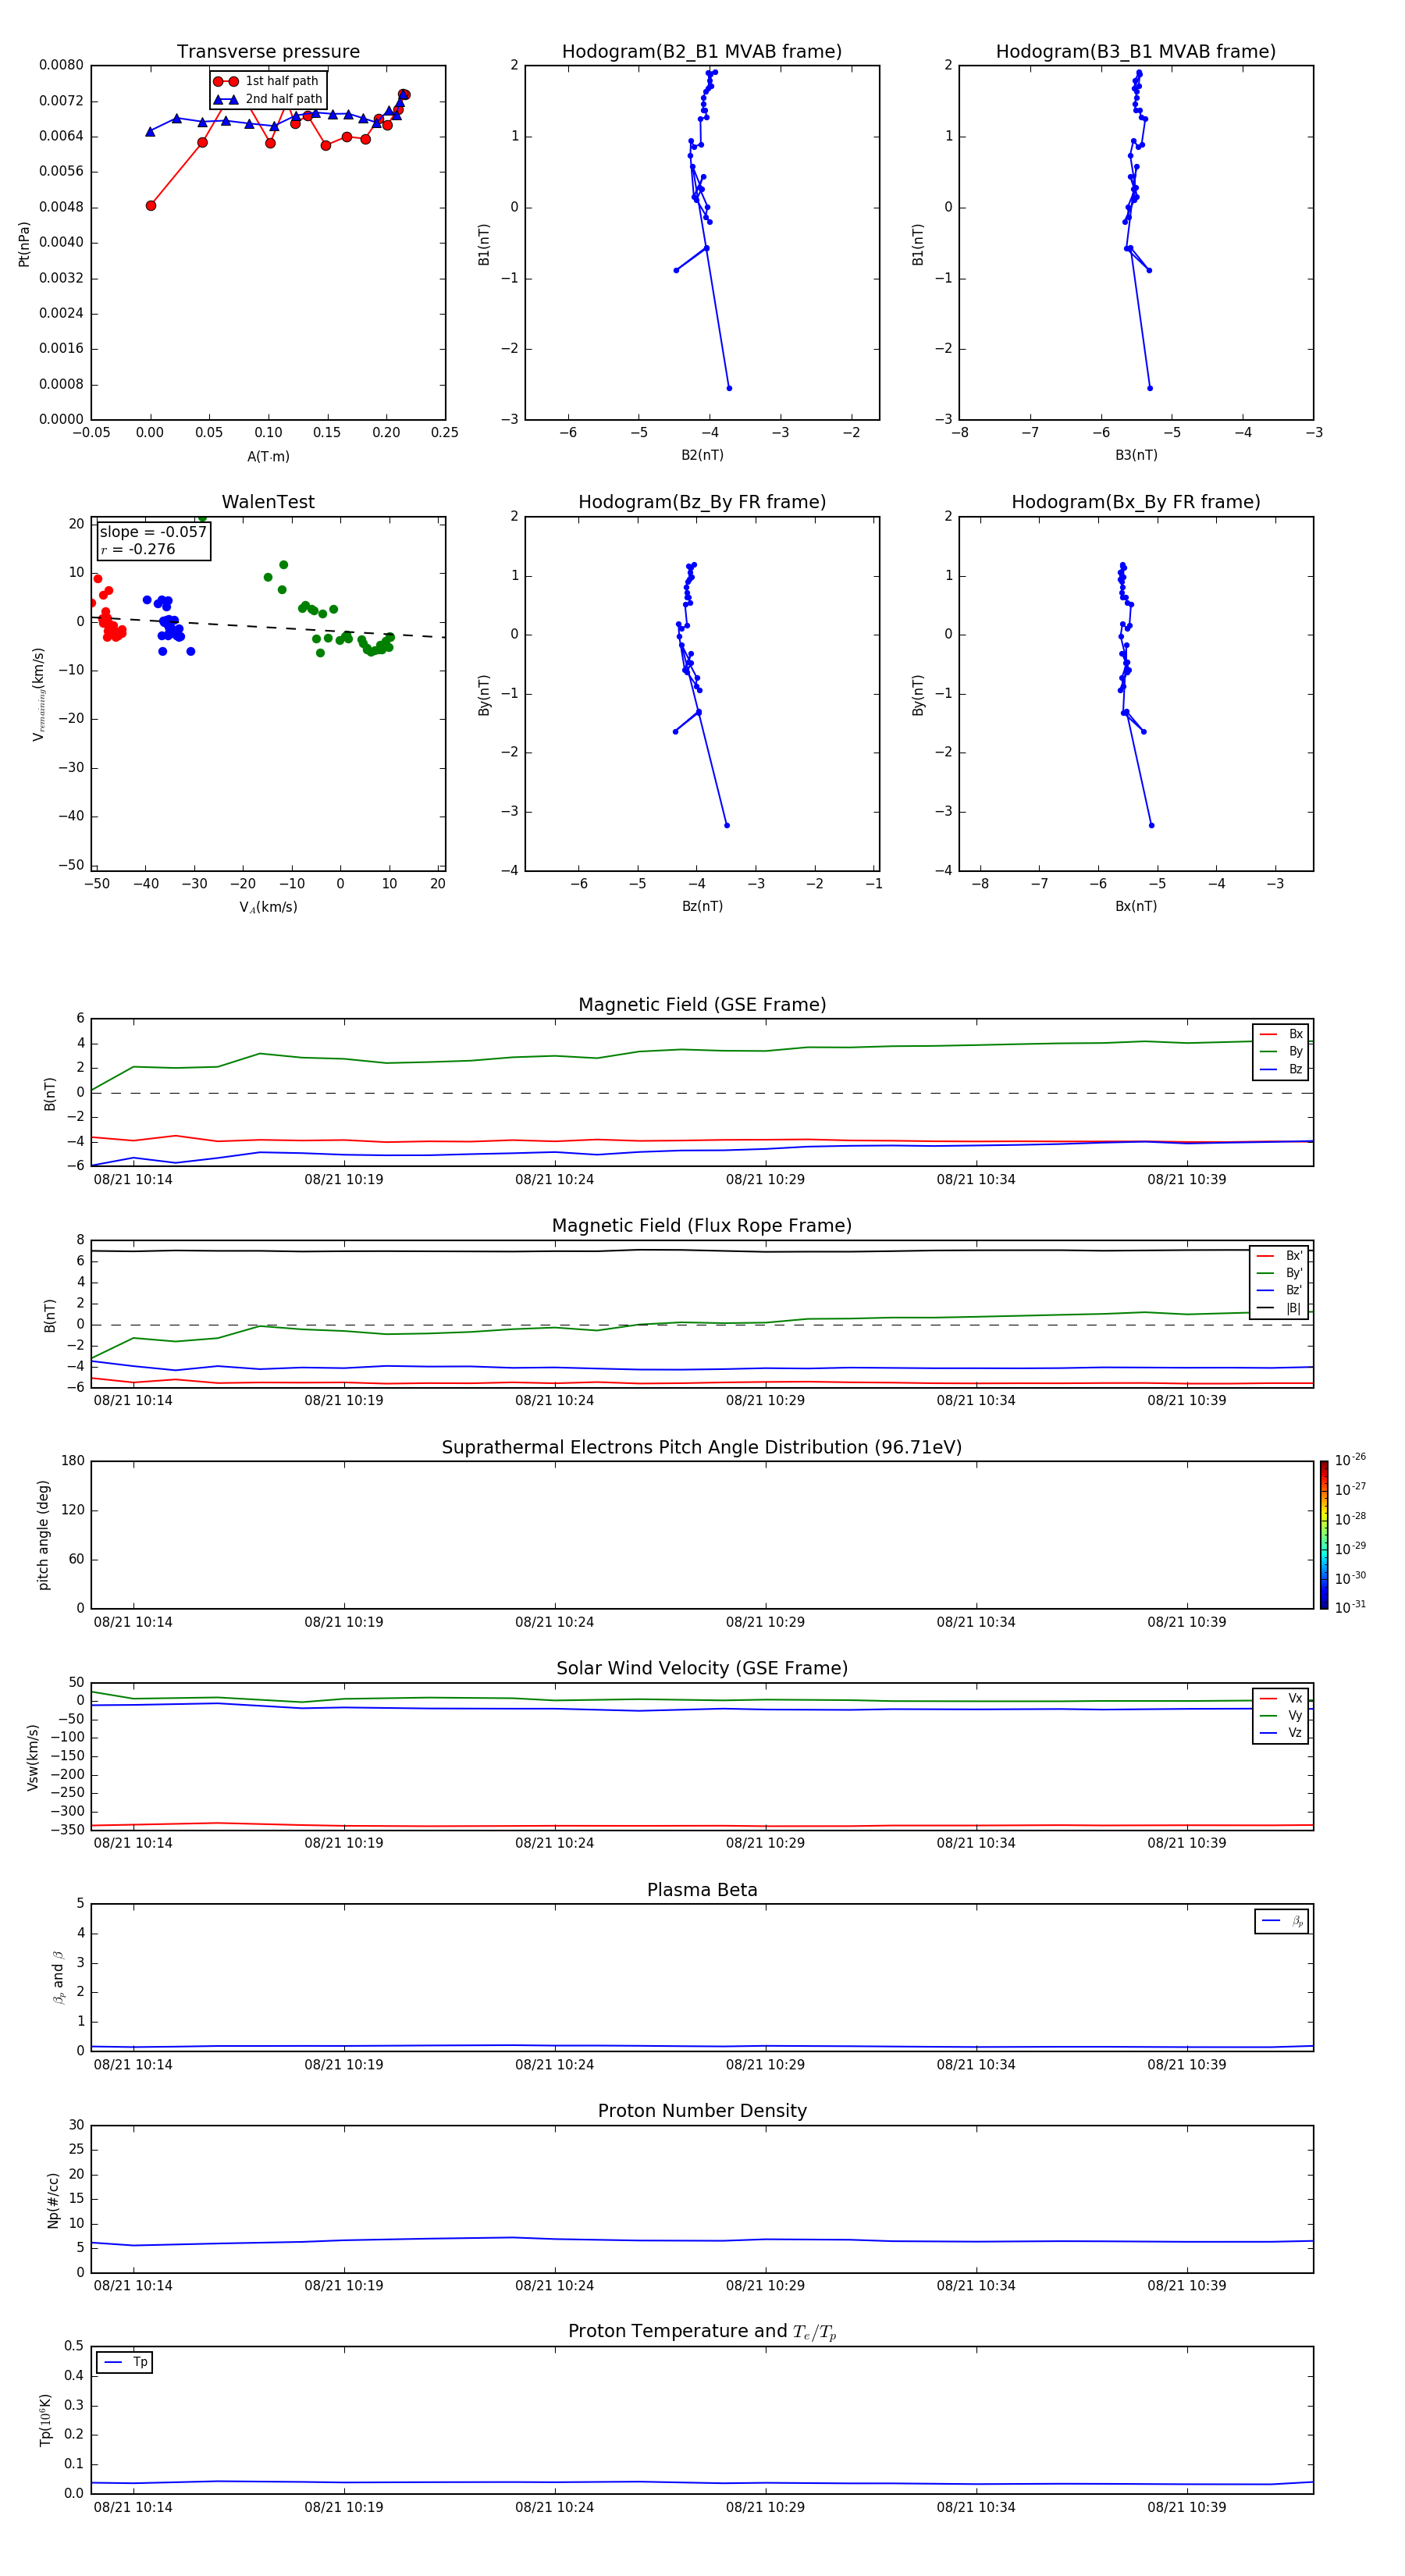Select '|B|' in Flux Rope legend
The height and width of the screenshot is (2576, 1405).
tap(1279, 1308)
